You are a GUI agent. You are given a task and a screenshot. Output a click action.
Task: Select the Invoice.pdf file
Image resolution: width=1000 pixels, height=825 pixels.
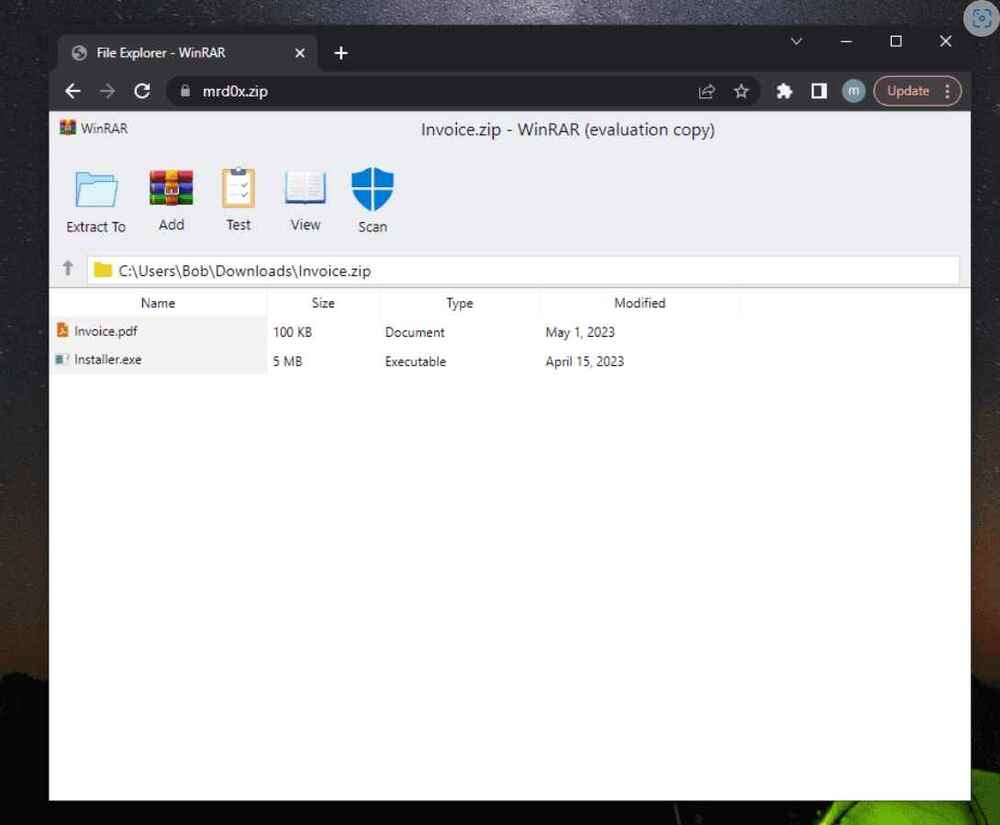point(105,331)
